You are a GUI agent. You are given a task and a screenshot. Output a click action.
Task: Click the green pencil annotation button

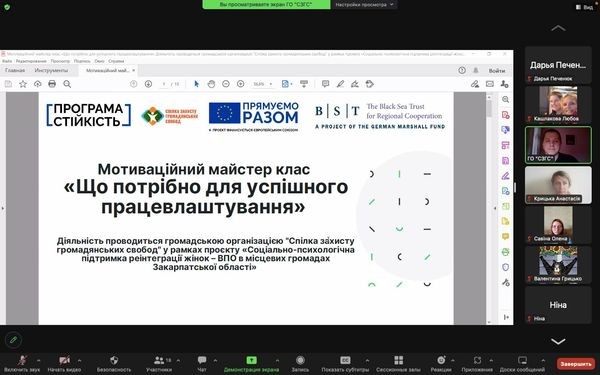(13, 340)
